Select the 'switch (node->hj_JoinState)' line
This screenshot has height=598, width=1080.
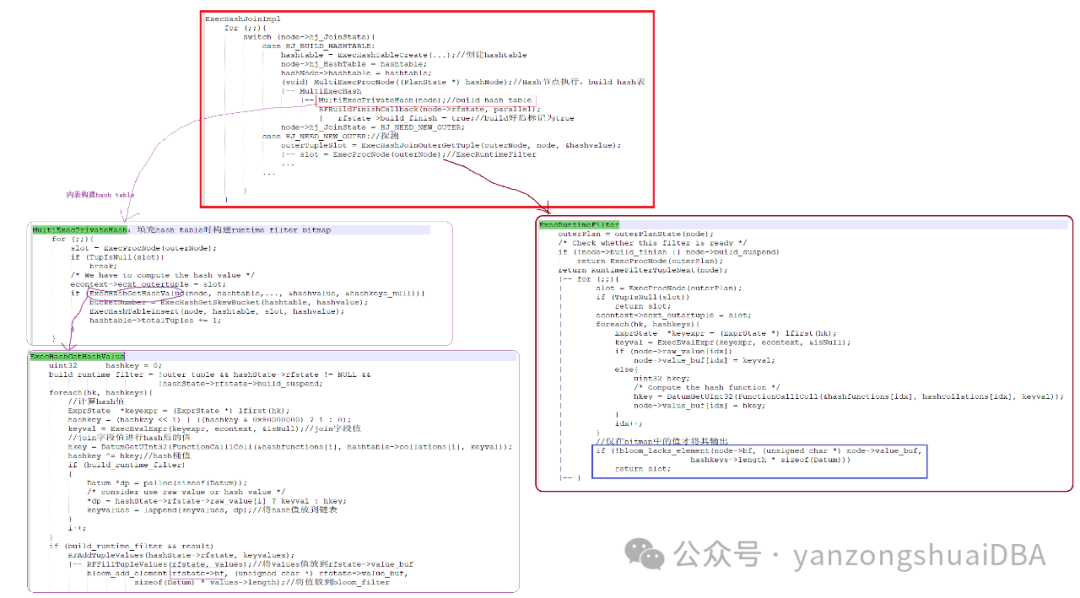[x=309, y=37]
